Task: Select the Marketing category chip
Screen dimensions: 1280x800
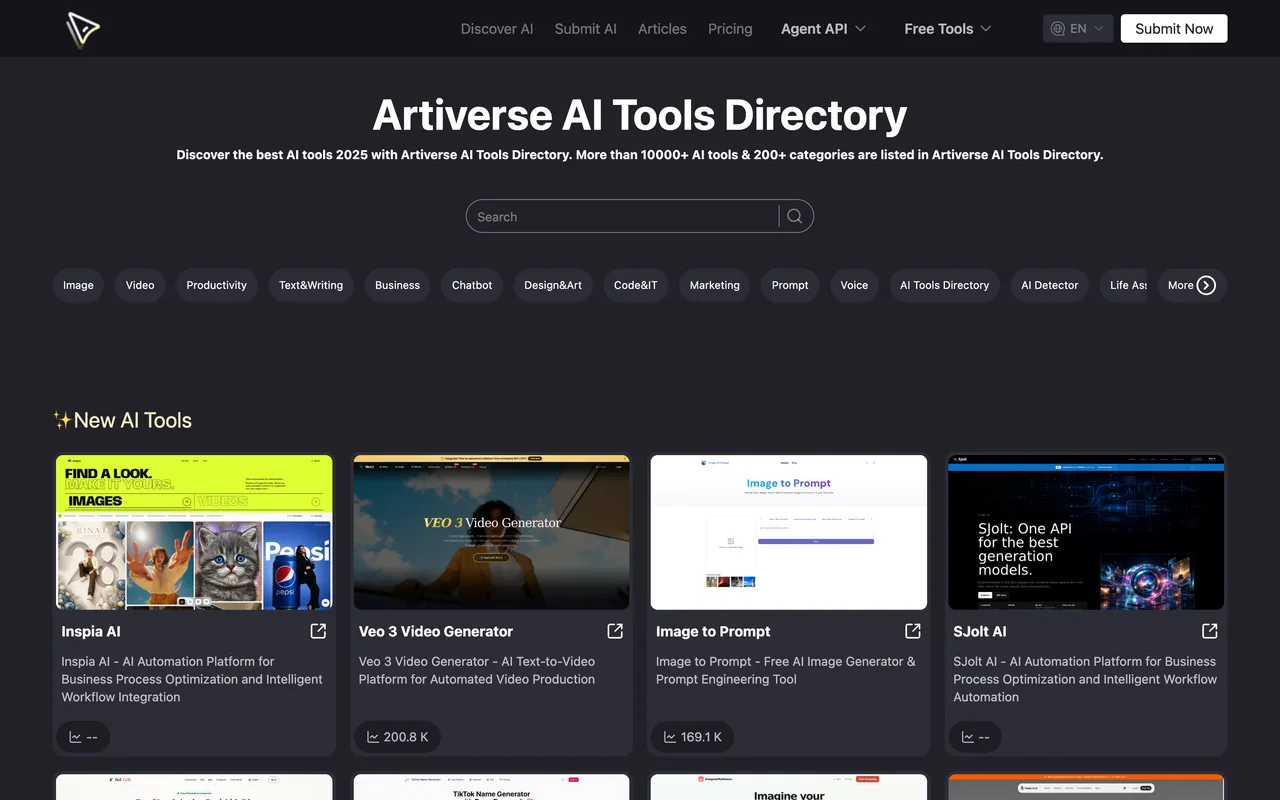Action: click(x=715, y=285)
